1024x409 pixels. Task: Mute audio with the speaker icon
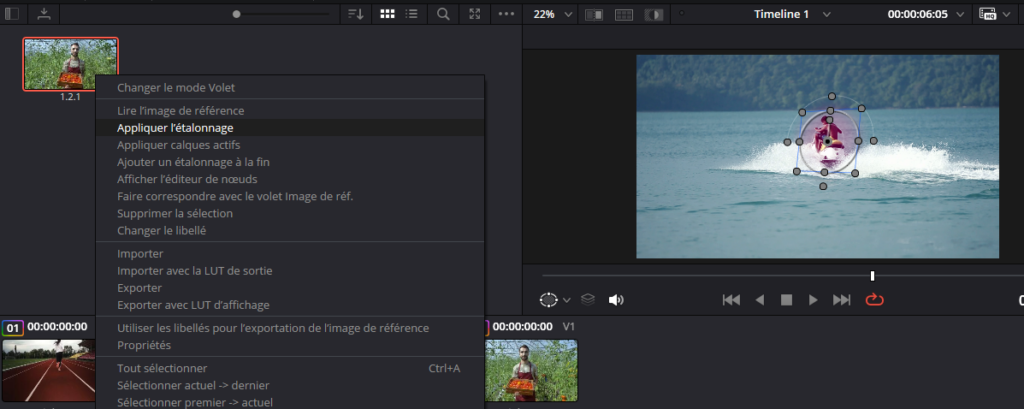(616, 299)
